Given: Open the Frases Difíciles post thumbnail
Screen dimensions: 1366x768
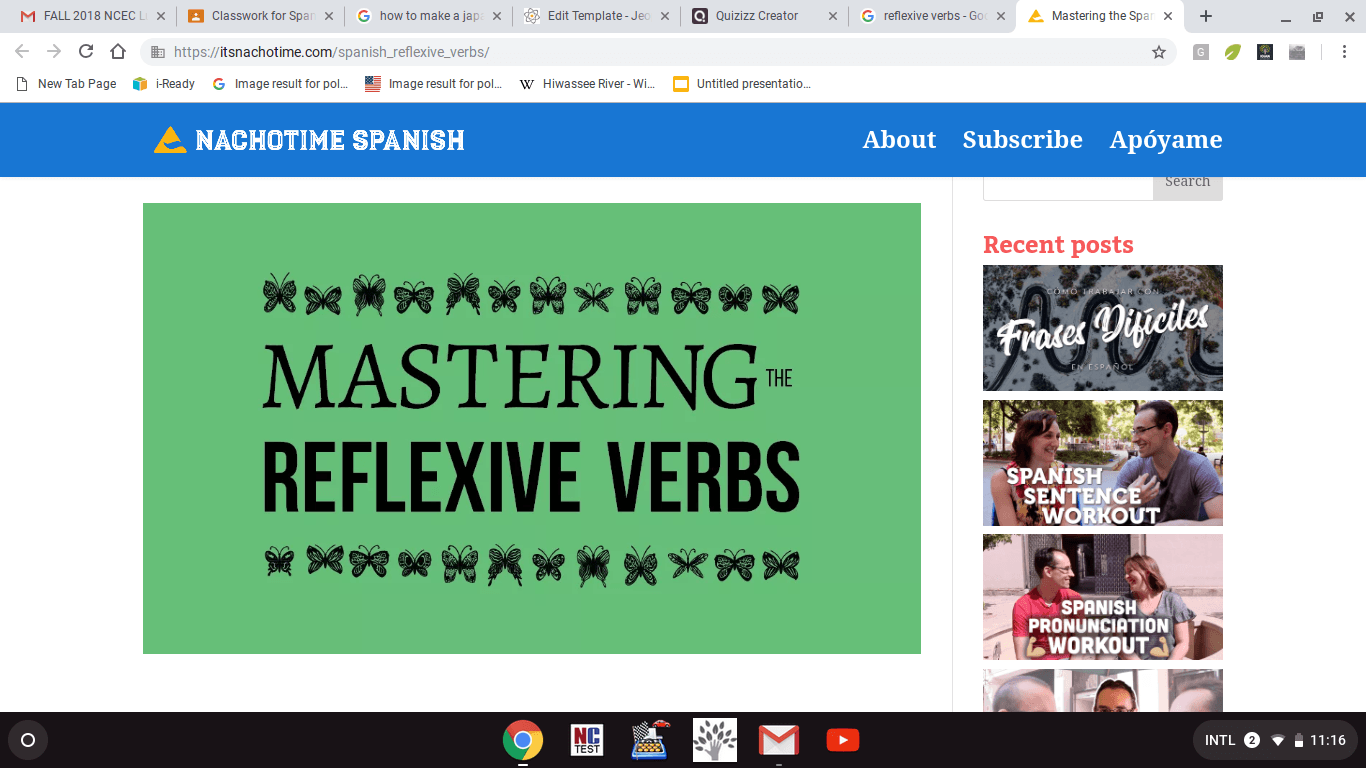Looking at the screenshot, I should click(1102, 328).
